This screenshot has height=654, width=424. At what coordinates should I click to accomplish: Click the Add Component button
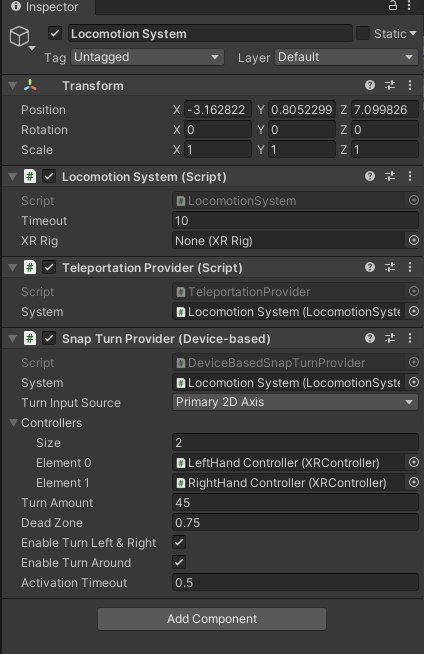[x=212, y=619]
